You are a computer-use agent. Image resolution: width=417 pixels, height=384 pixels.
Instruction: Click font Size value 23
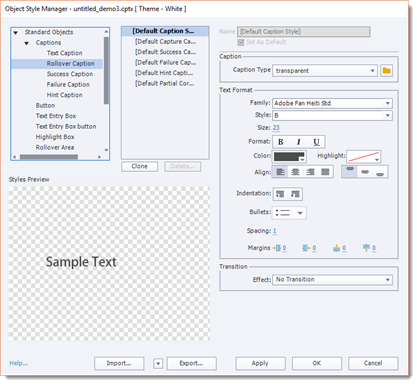276,128
